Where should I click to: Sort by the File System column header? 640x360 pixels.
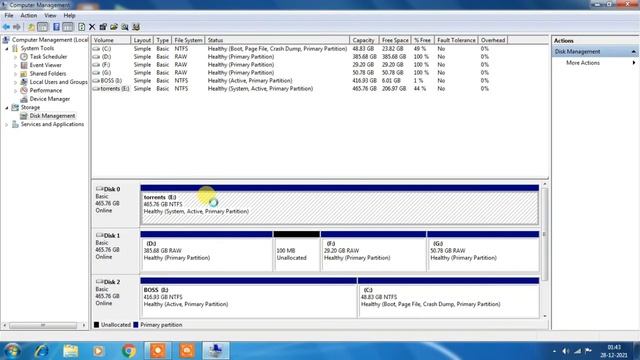(x=188, y=40)
